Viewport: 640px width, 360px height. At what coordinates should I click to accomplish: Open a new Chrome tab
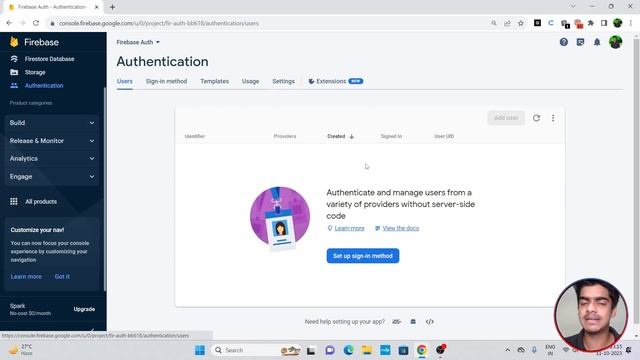tap(112, 7)
